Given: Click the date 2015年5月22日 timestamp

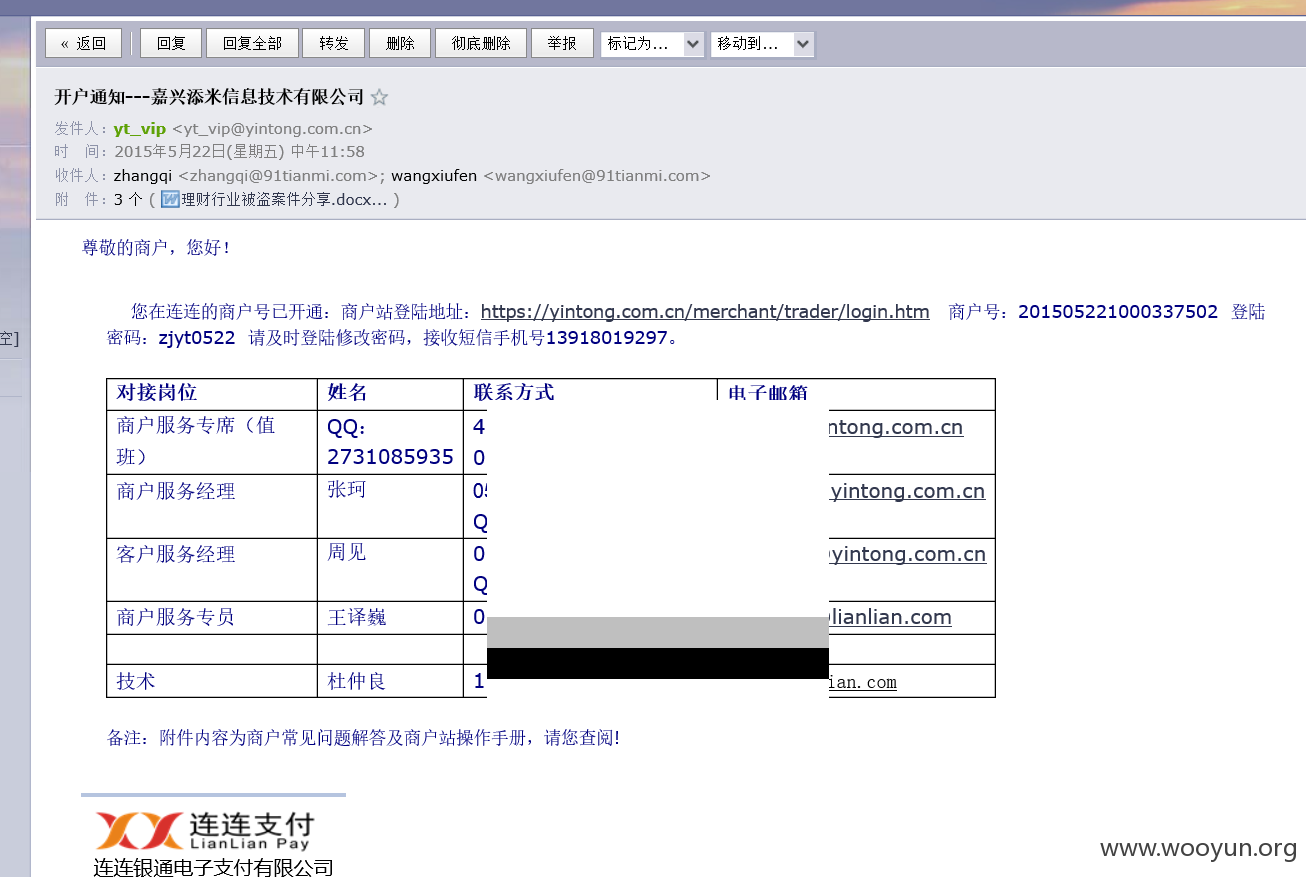Looking at the screenshot, I should tap(240, 152).
